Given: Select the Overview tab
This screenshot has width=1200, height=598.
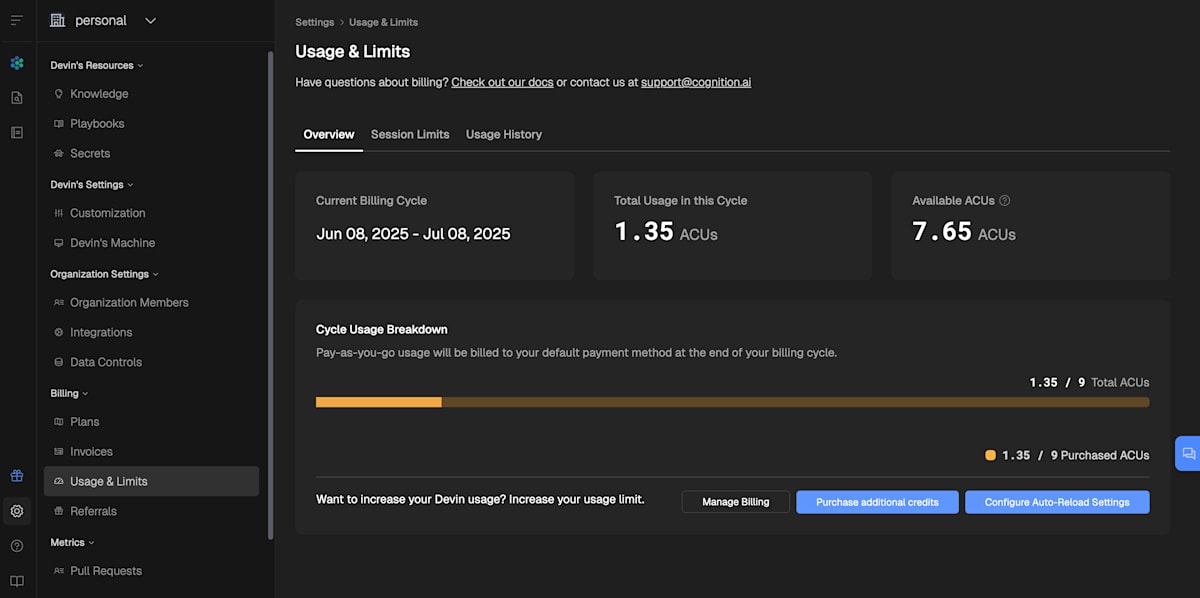Looking at the screenshot, I should point(329,134).
